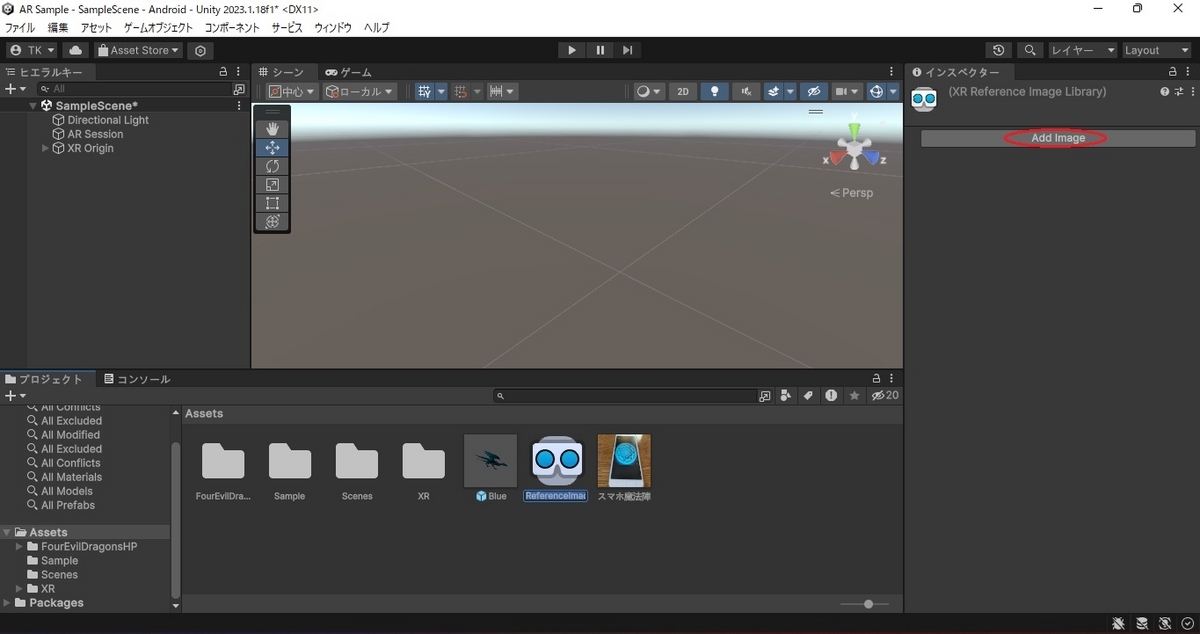Open the 中心 pivot mode dropdown
This screenshot has width=1200, height=634.
[x=292, y=91]
